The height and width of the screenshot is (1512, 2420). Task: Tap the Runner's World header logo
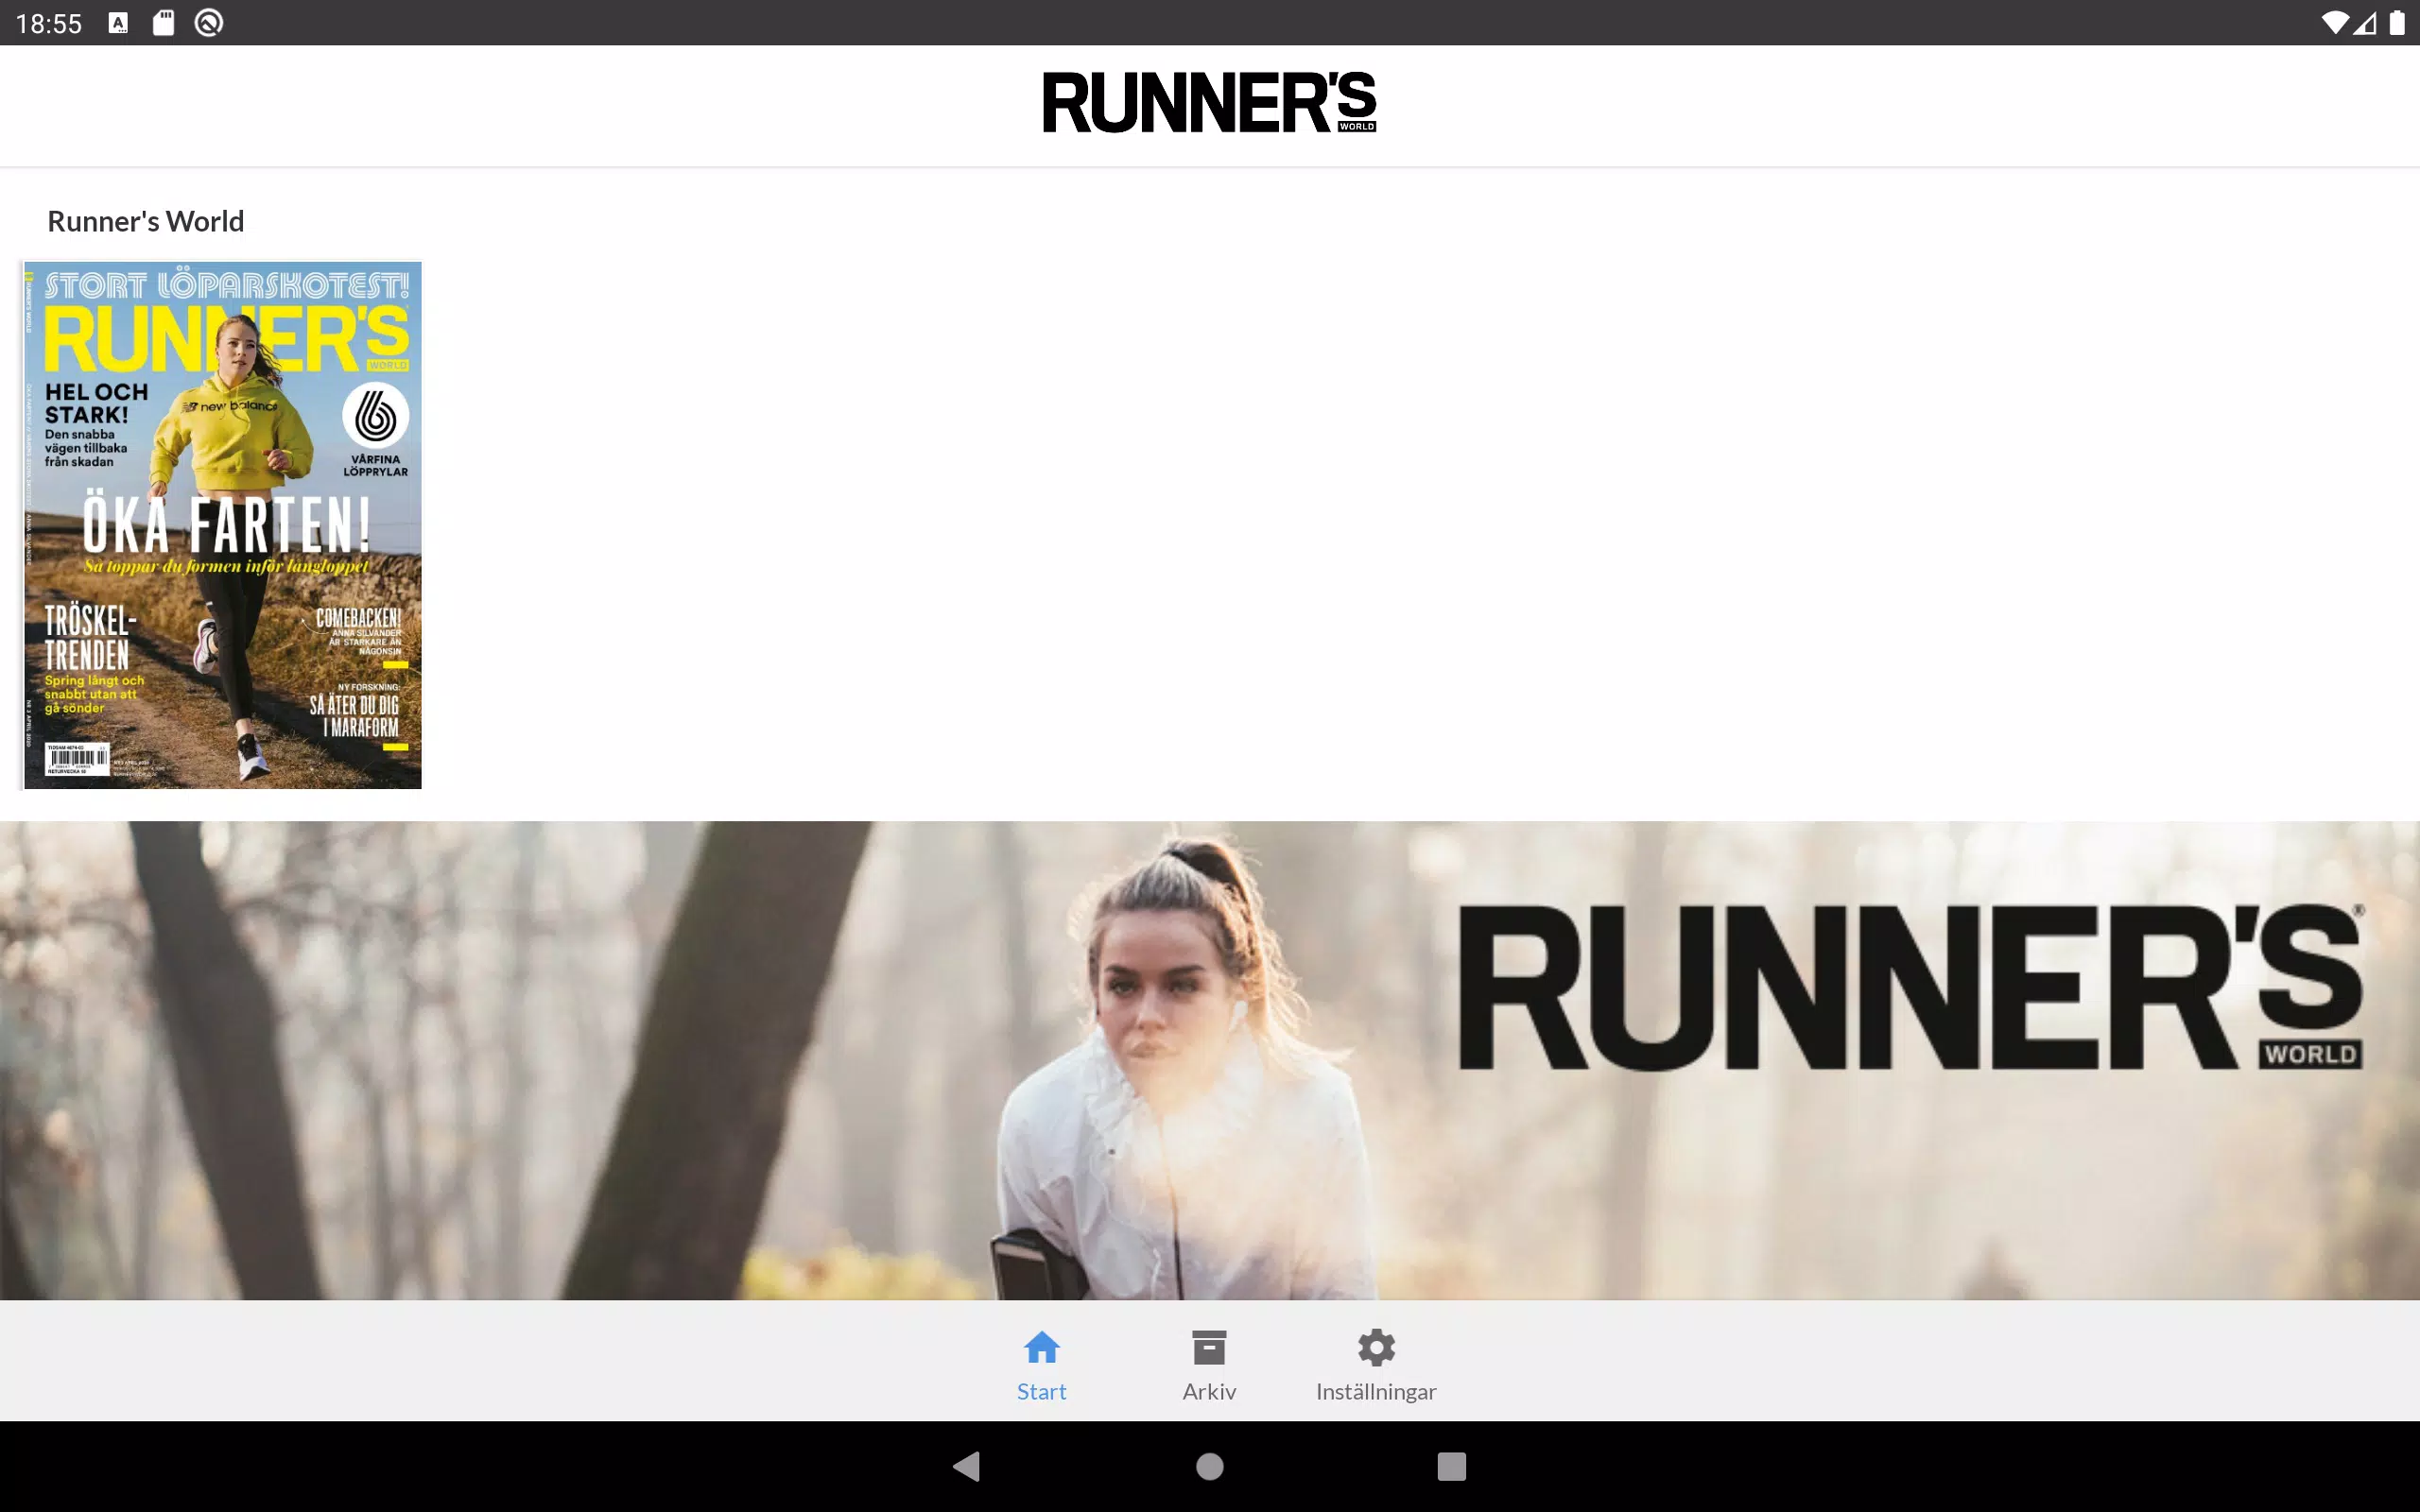1209,102
